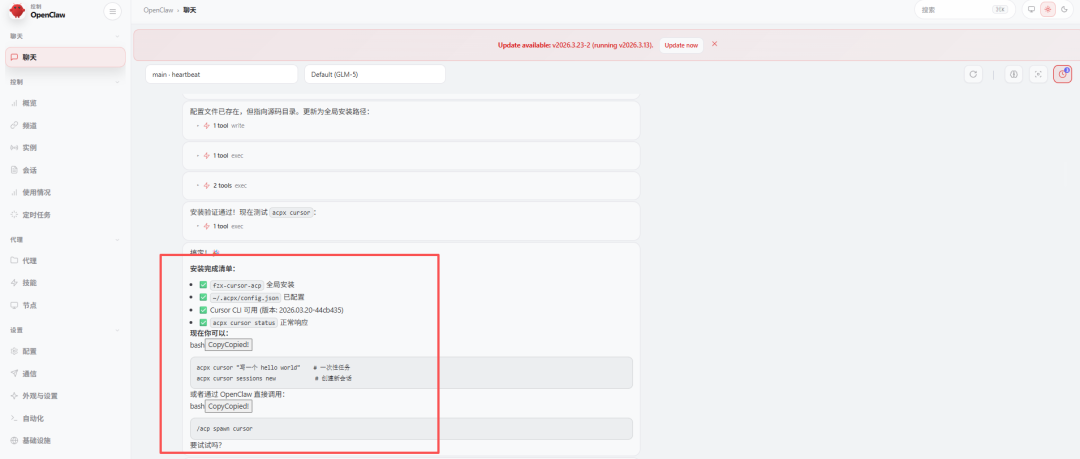View the 使用情况 usage page

point(65,192)
